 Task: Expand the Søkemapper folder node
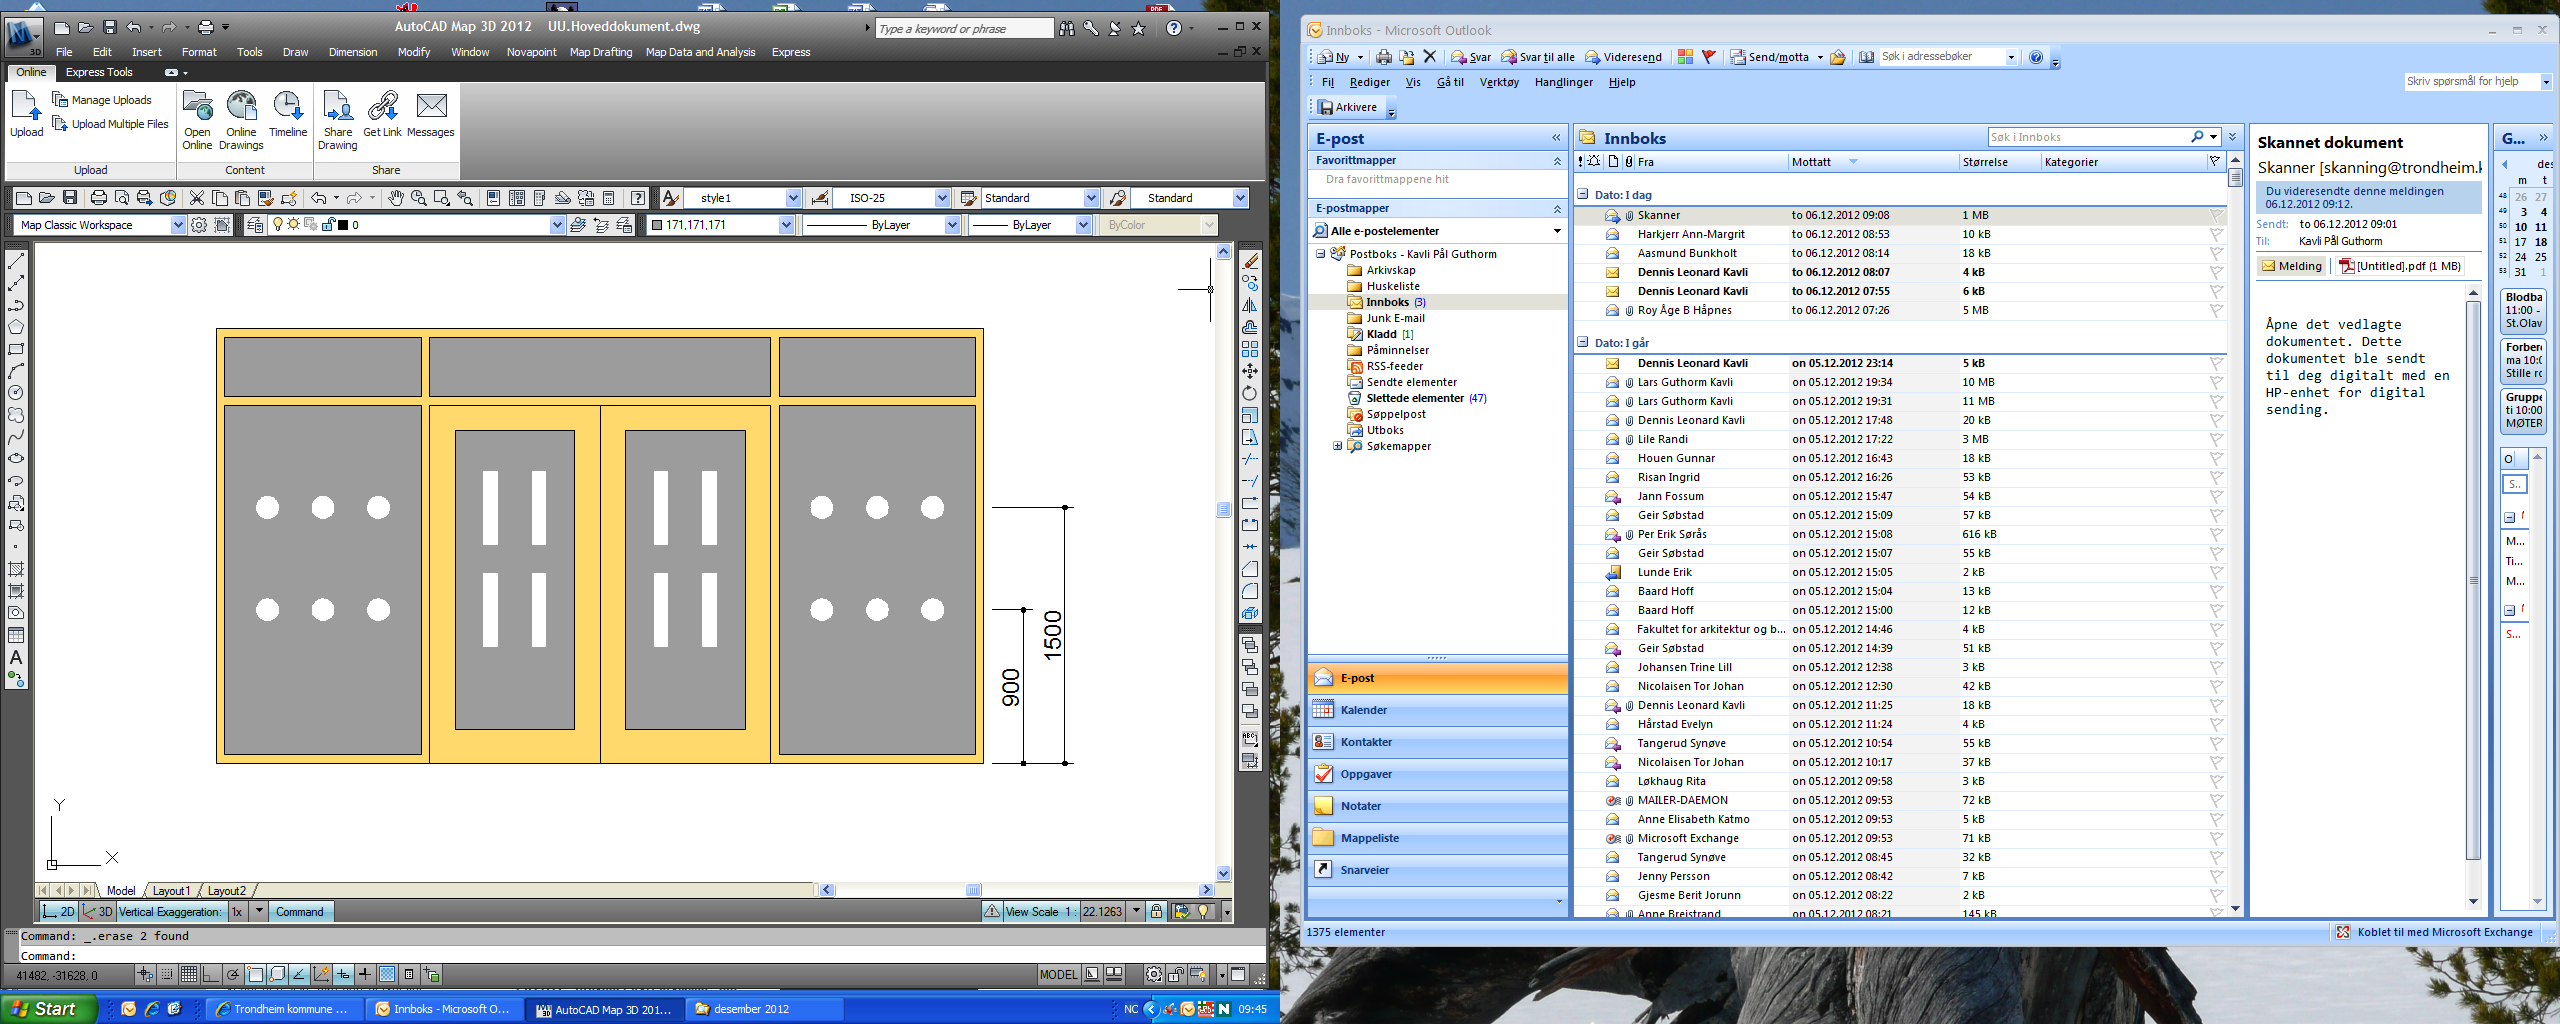point(1337,446)
